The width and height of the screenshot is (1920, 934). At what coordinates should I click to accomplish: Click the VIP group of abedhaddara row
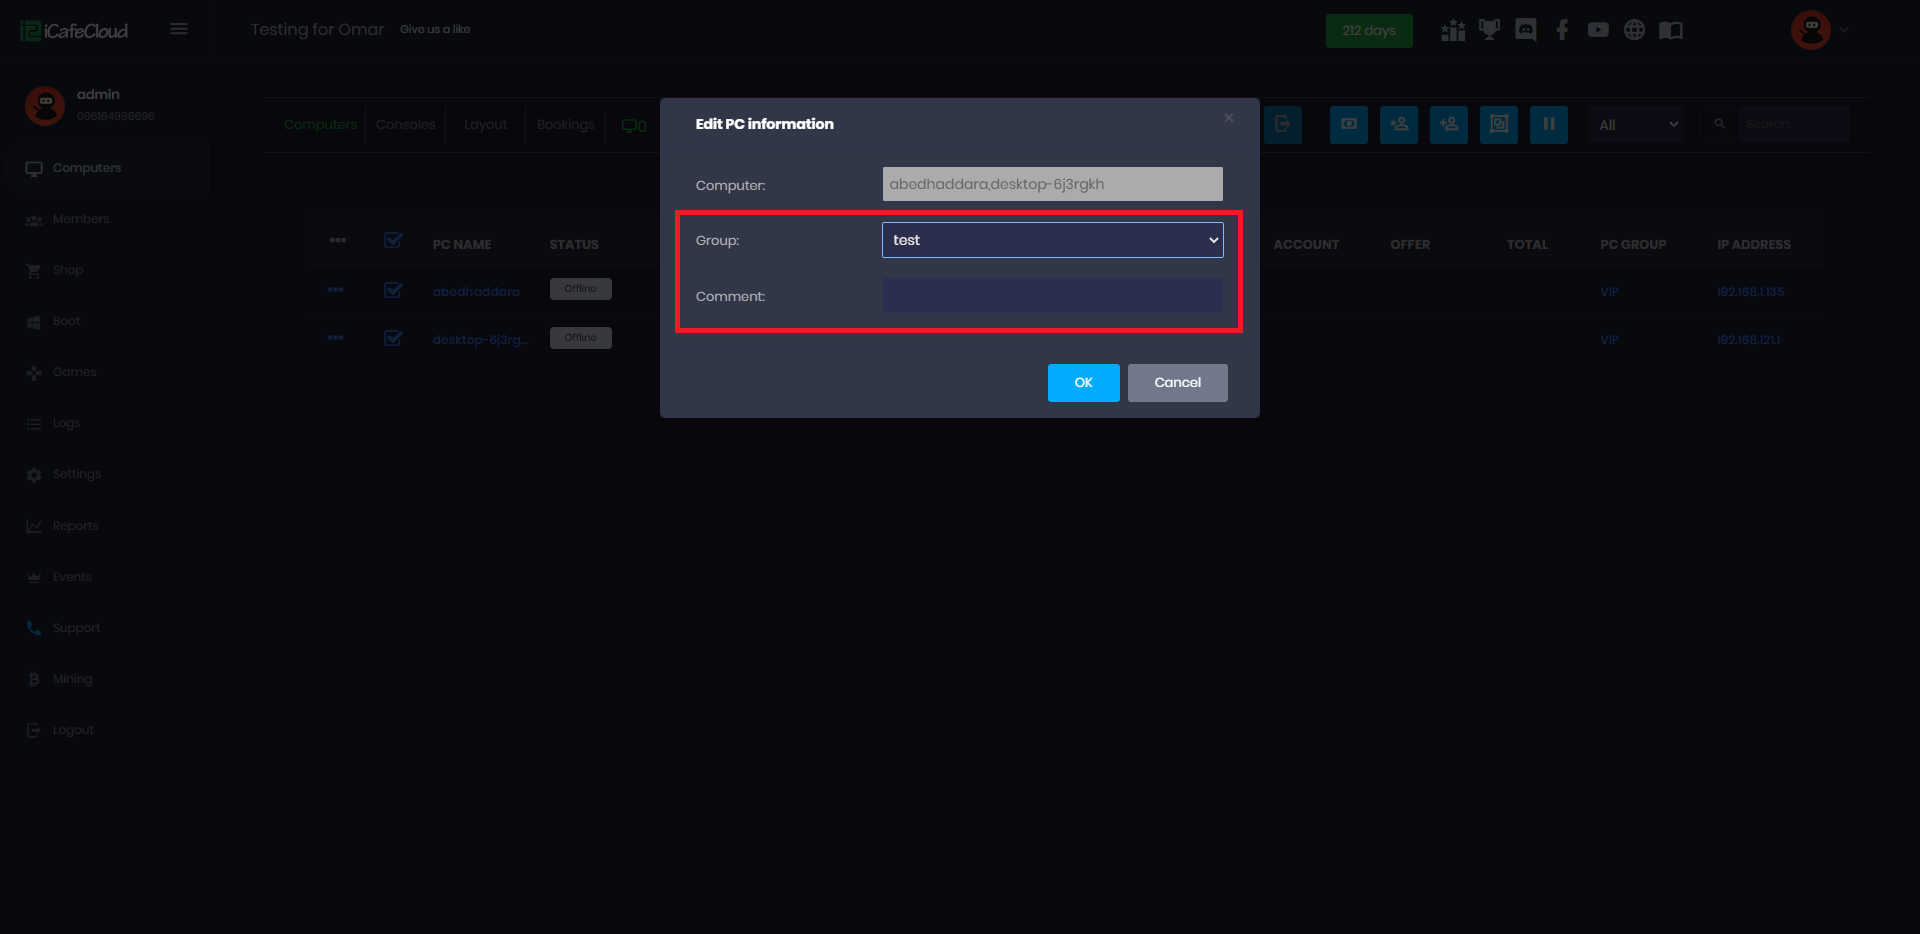[x=1609, y=292]
